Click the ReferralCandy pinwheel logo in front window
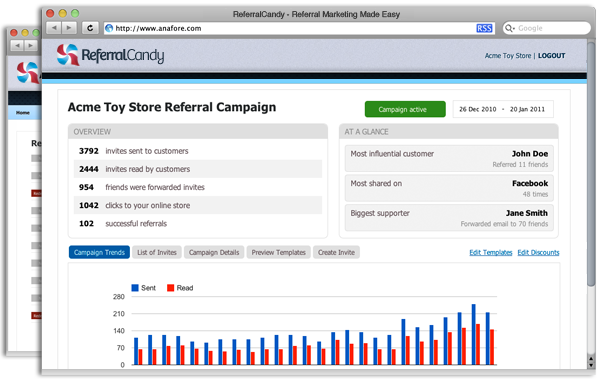600x383 pixels. pos(67,55)
